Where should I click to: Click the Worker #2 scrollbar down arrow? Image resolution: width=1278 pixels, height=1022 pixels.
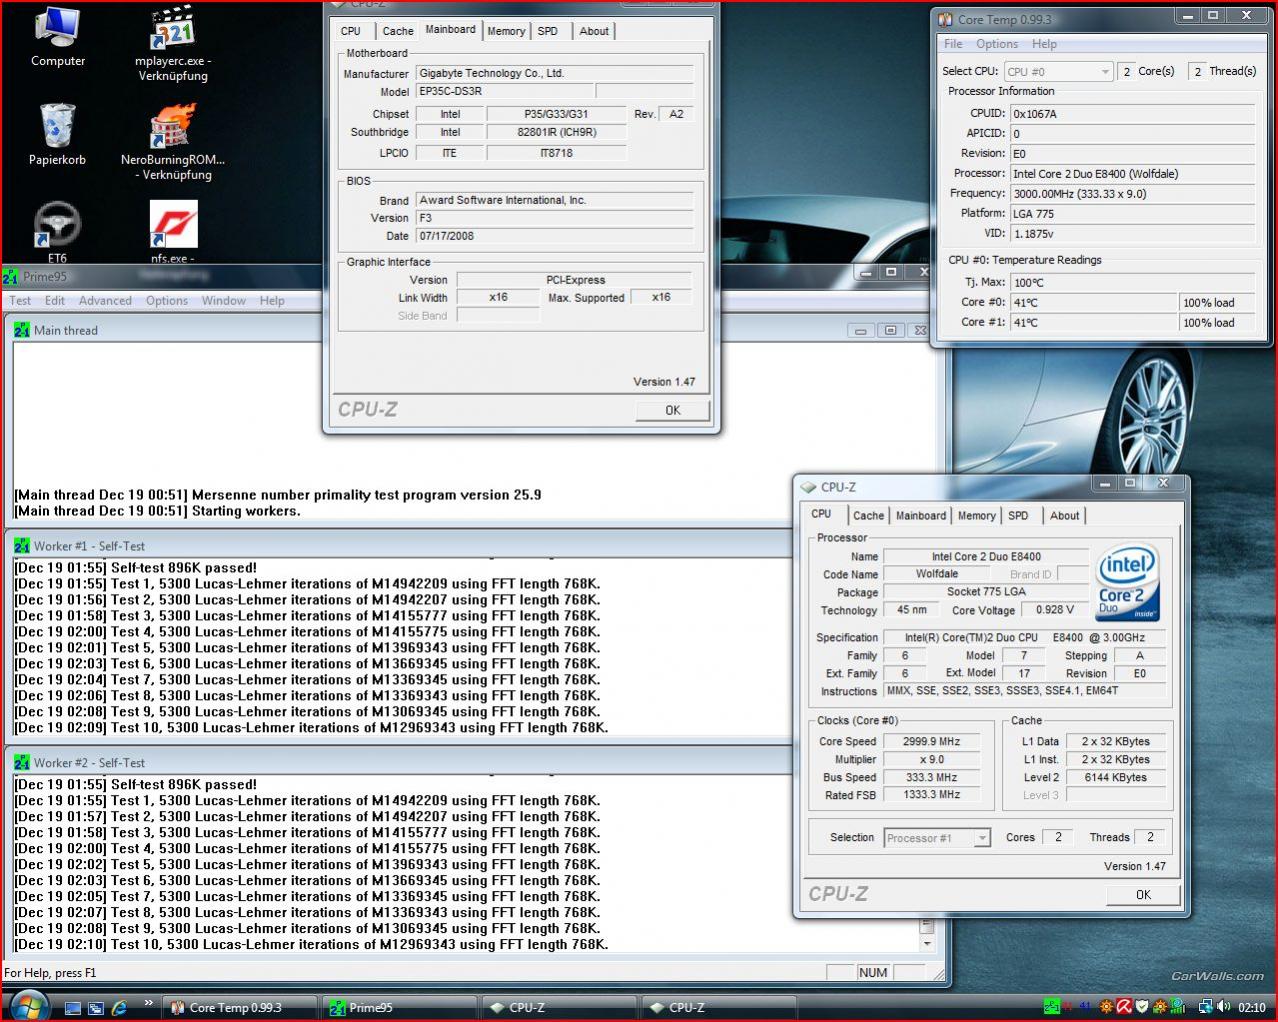(x=927, y=943)
